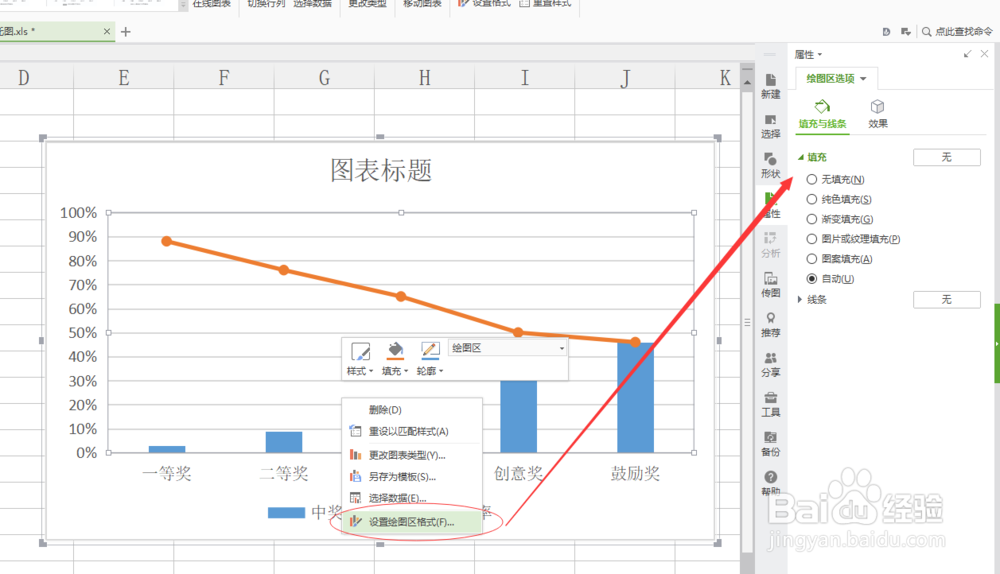
Task: Close the .xls document tab
Action: [107, 31]
